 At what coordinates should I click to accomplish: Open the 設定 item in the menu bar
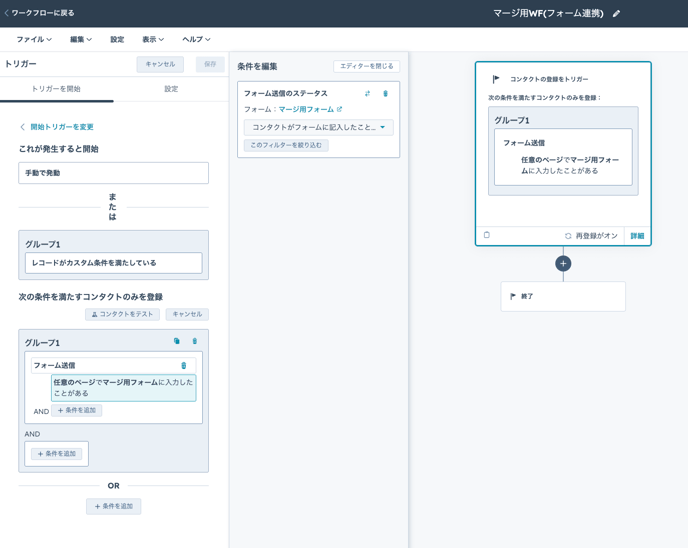click(117, 40)
